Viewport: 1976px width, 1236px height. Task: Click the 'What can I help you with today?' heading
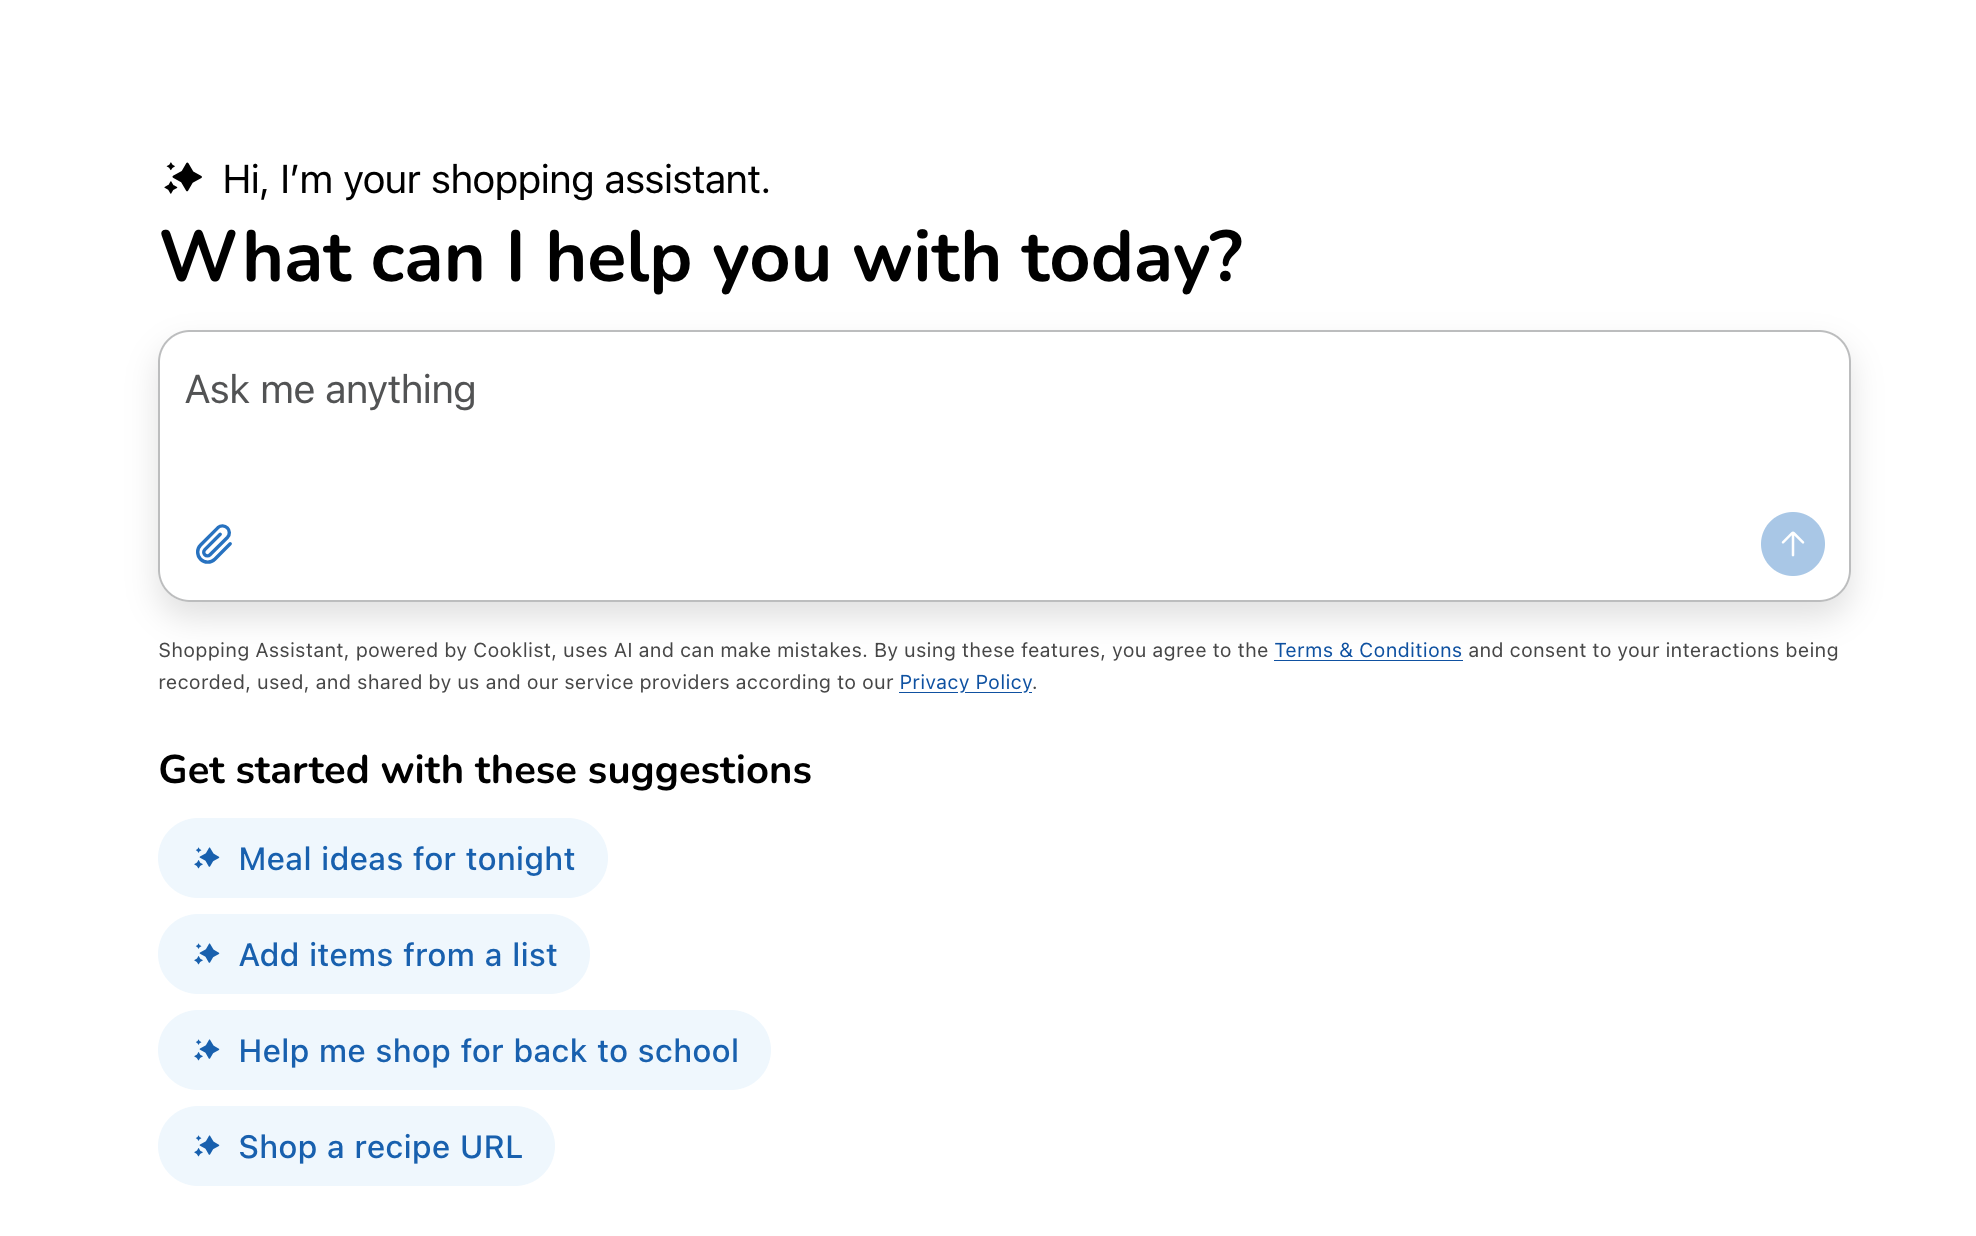tap(701, 258)
